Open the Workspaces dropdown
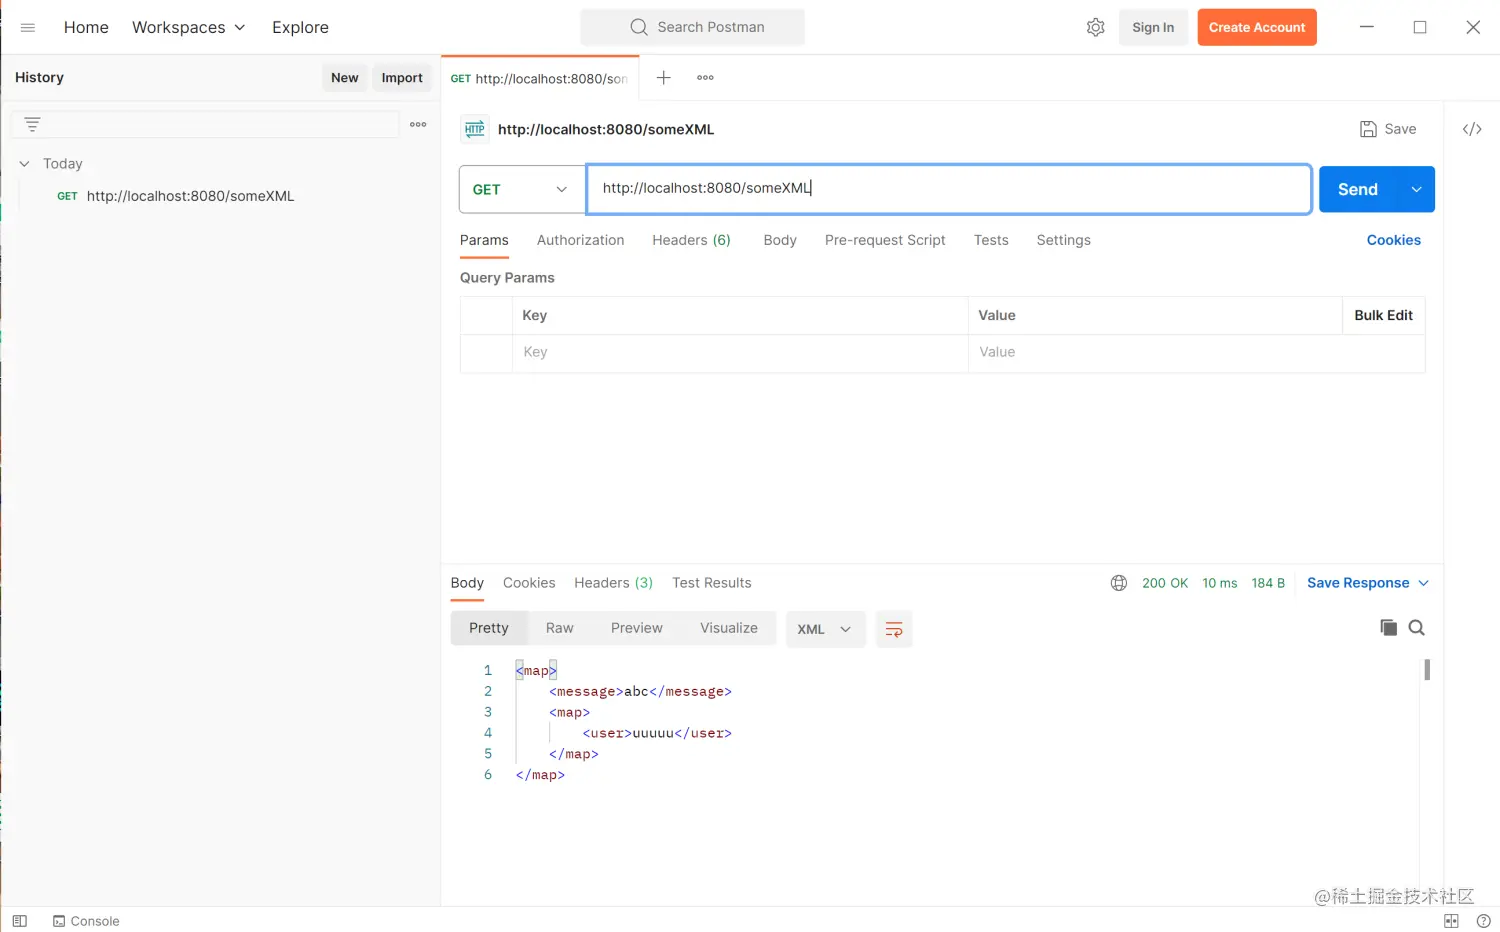This screenshot has height=932, width=1500. tap(189, 27)
